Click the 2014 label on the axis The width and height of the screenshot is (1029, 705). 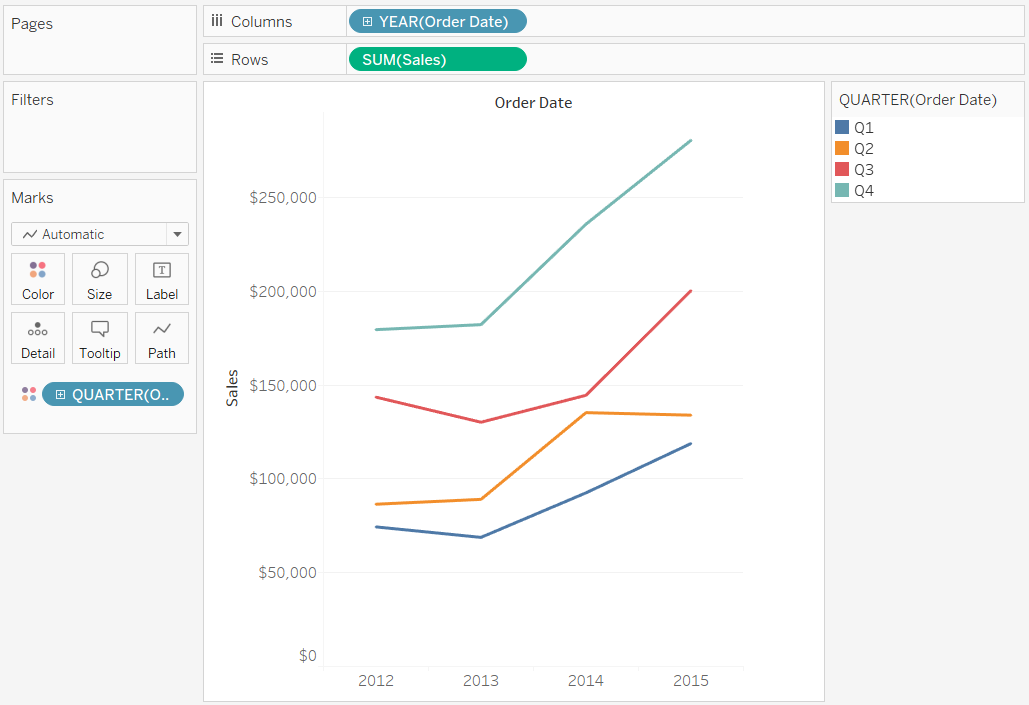click(x=585, y=681)
